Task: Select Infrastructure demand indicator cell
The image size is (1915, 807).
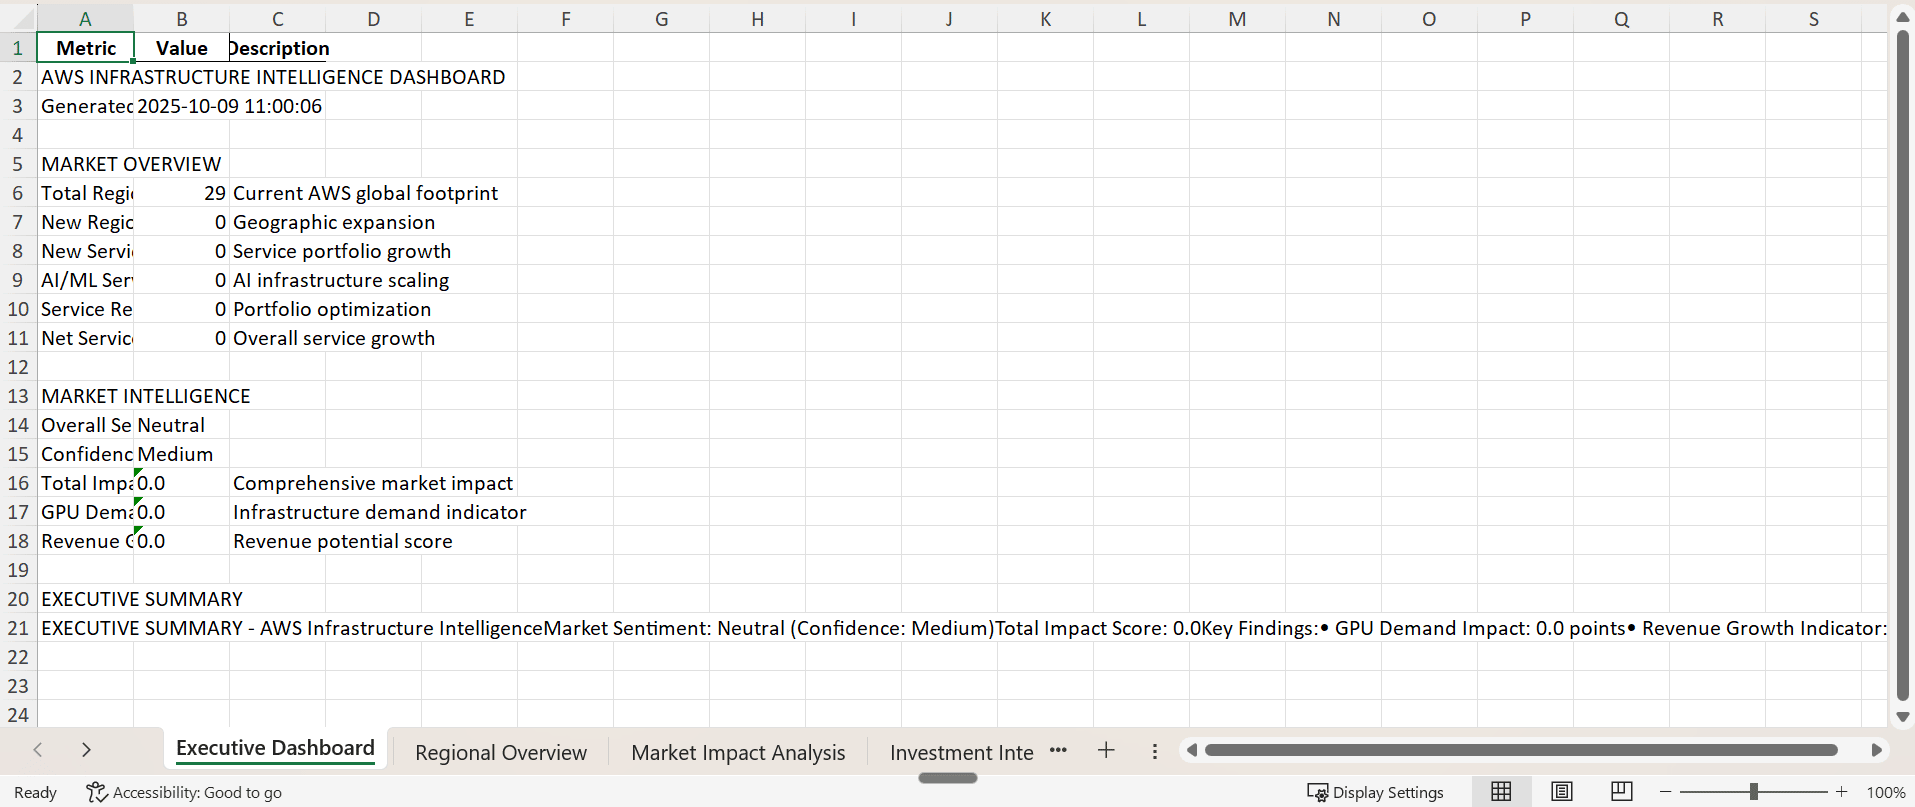Action: coord(380,512)
